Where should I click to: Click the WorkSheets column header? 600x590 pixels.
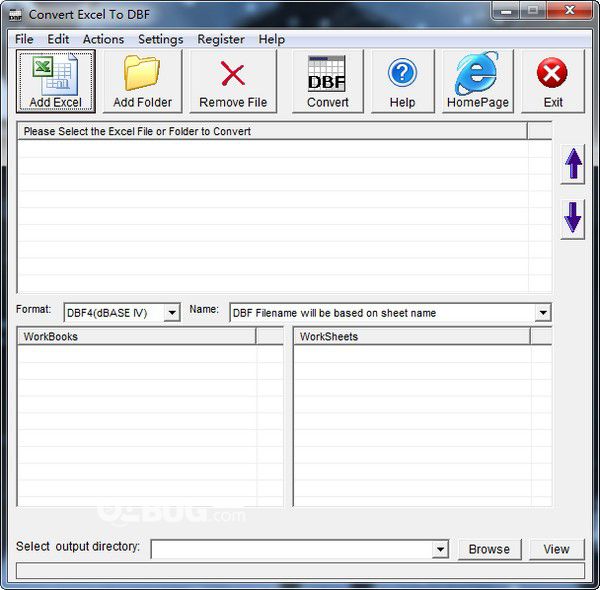[x=412, y=336]
